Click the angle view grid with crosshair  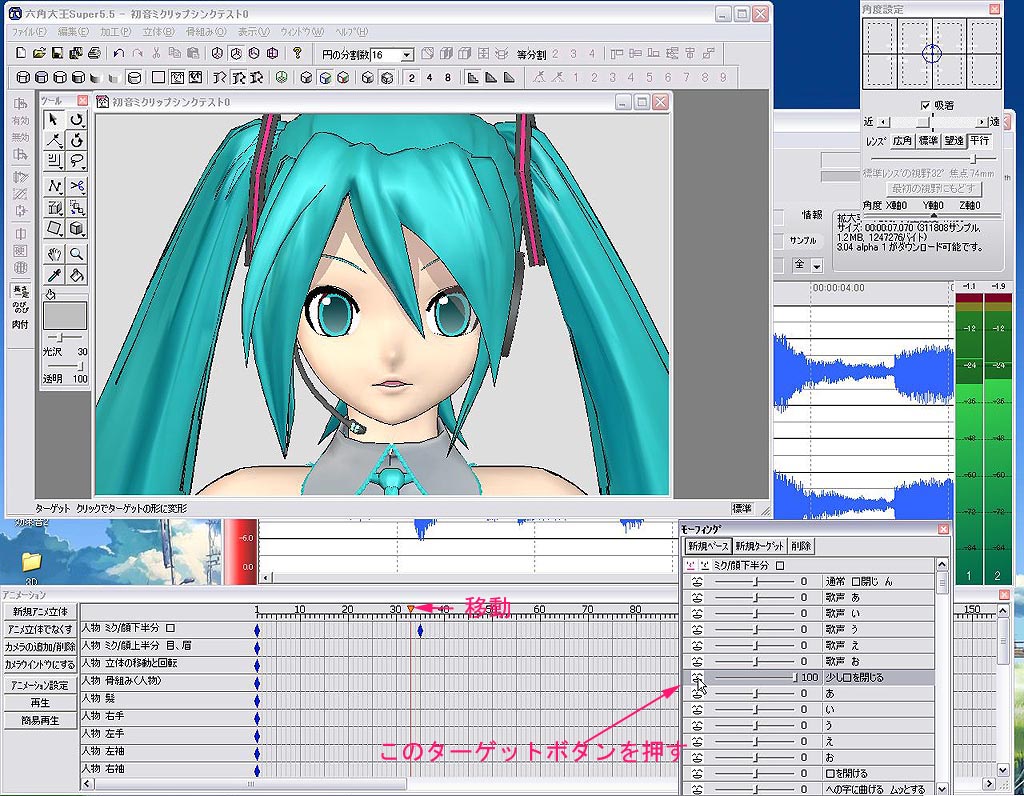[932, 54]
